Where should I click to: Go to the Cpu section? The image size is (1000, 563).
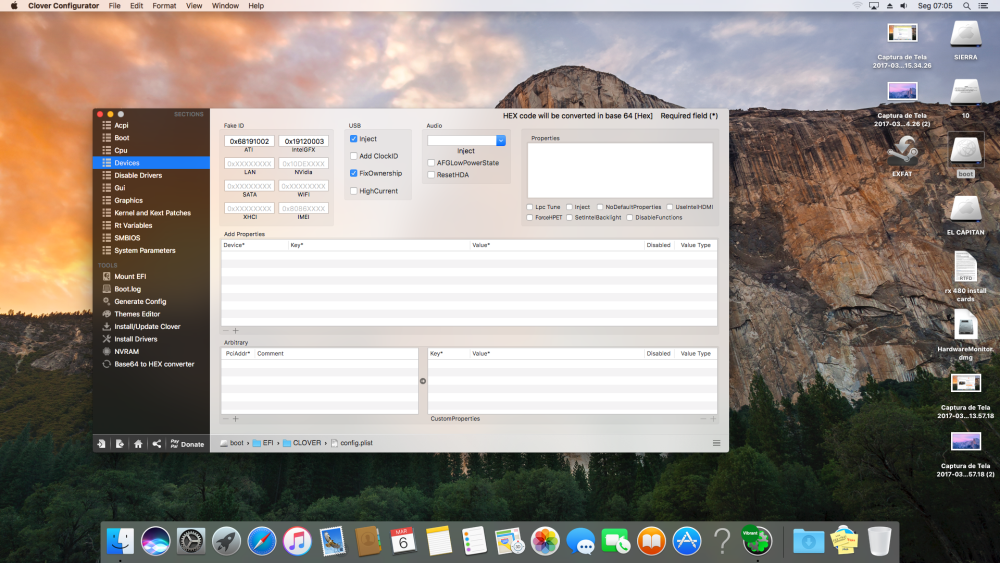(121, 150)
